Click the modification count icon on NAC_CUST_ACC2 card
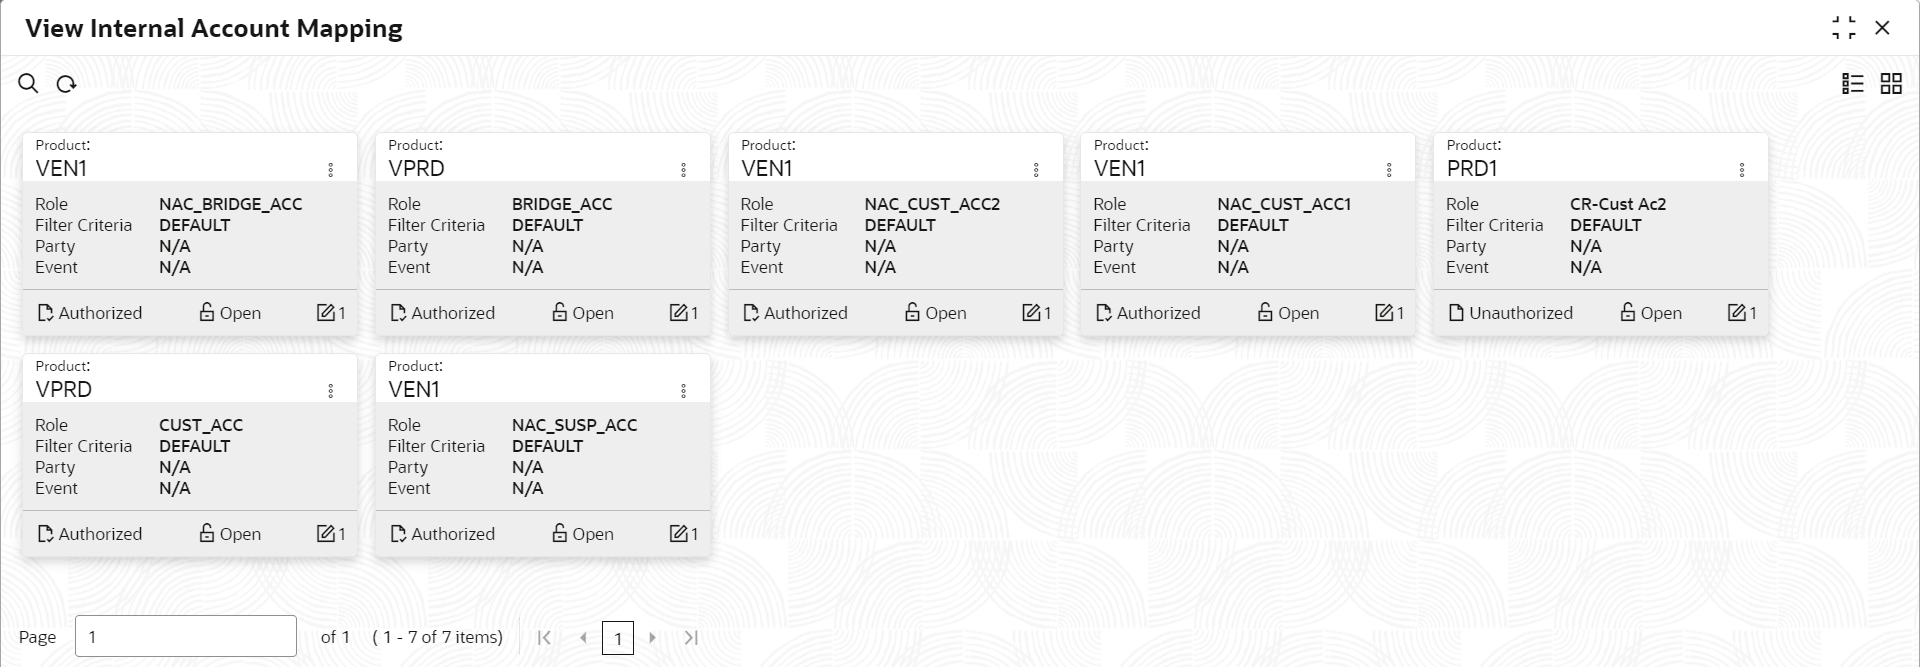 (x=1031, y=313)
